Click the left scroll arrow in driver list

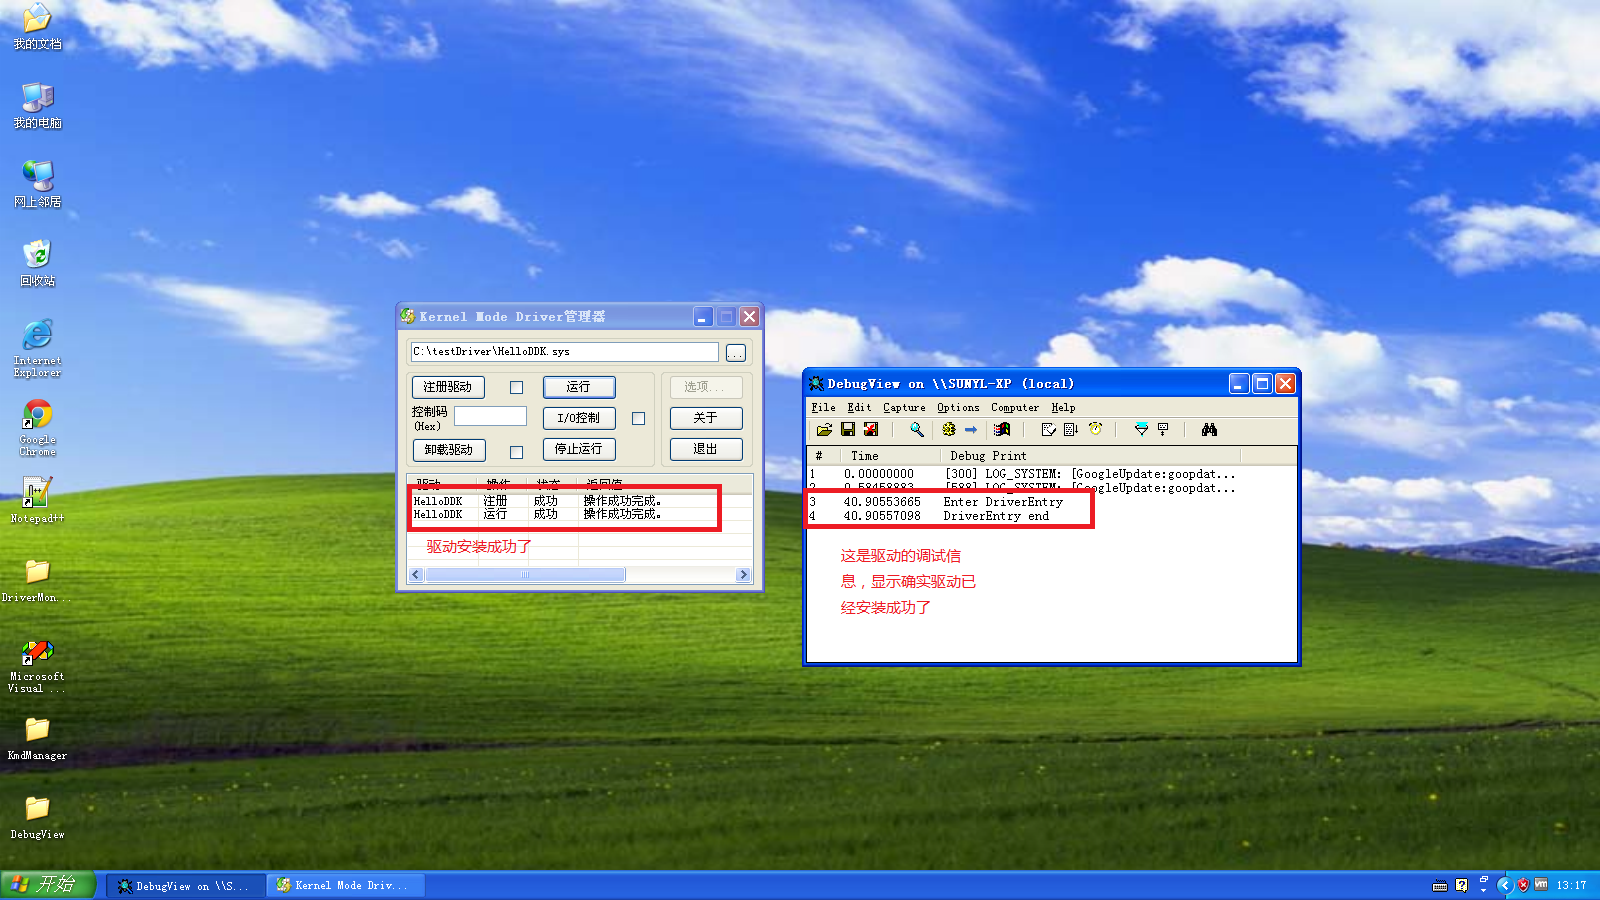click(417, 575)
